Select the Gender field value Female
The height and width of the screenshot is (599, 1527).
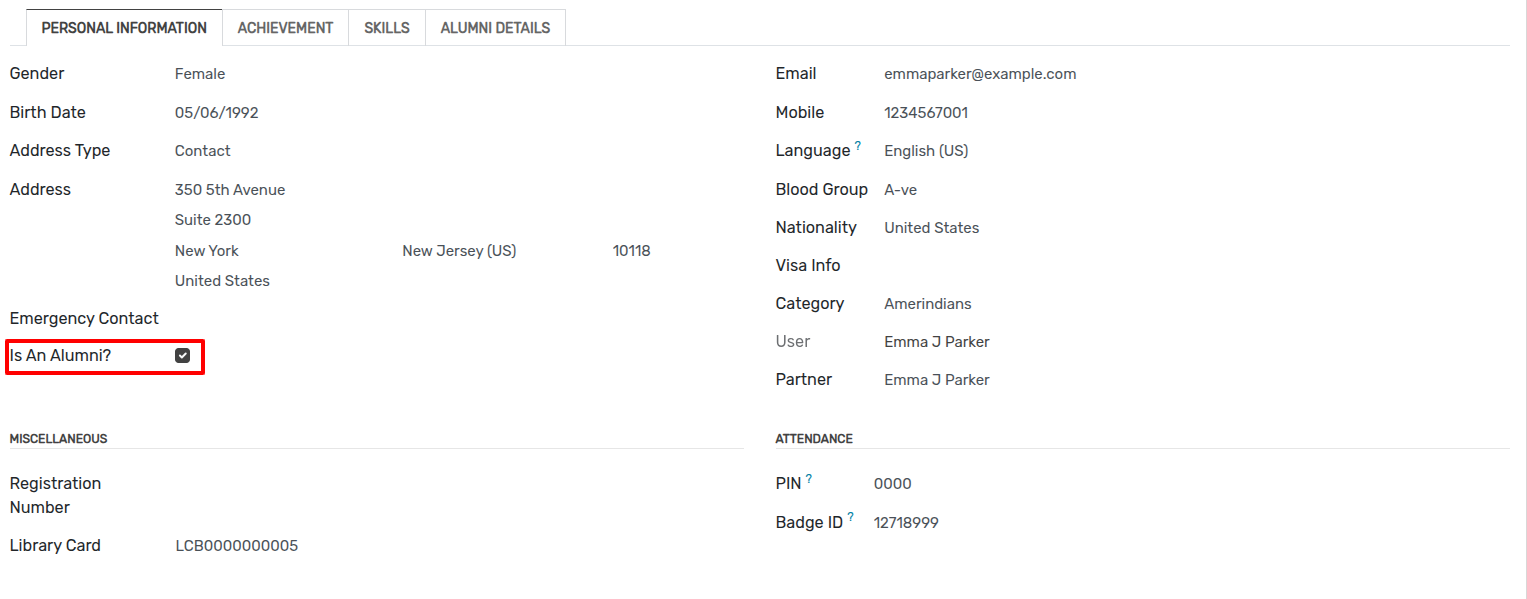[200, 74]
